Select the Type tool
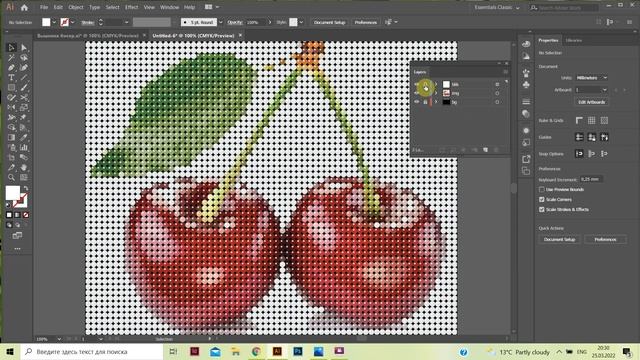The image size is (640, 360). 11,78
